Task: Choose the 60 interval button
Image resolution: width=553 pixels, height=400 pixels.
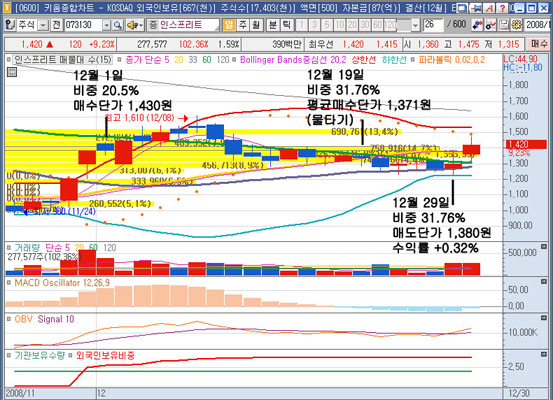Action: 377,25
